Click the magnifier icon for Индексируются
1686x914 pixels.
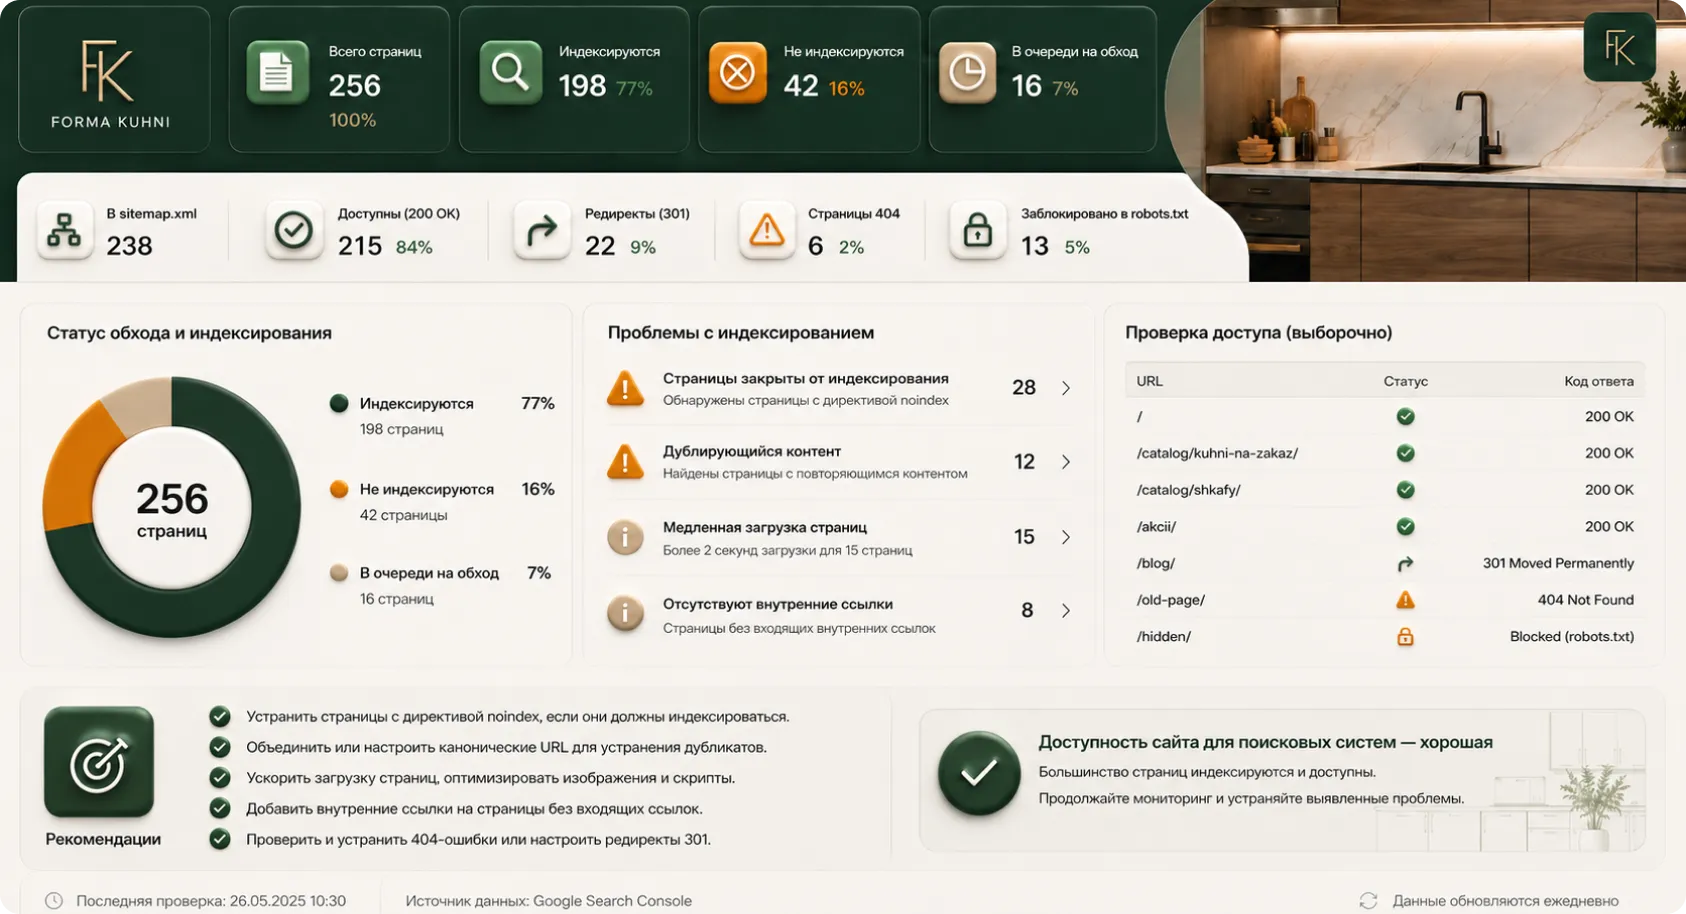(x=510, y=73)
